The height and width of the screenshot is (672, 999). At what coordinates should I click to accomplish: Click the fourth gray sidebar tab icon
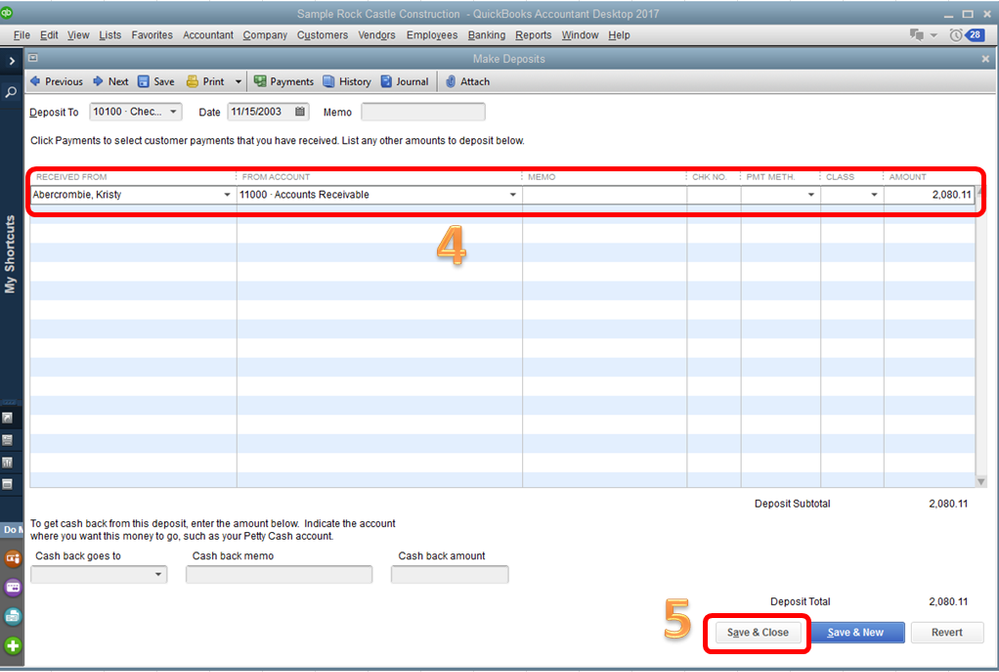click(7, 484)
